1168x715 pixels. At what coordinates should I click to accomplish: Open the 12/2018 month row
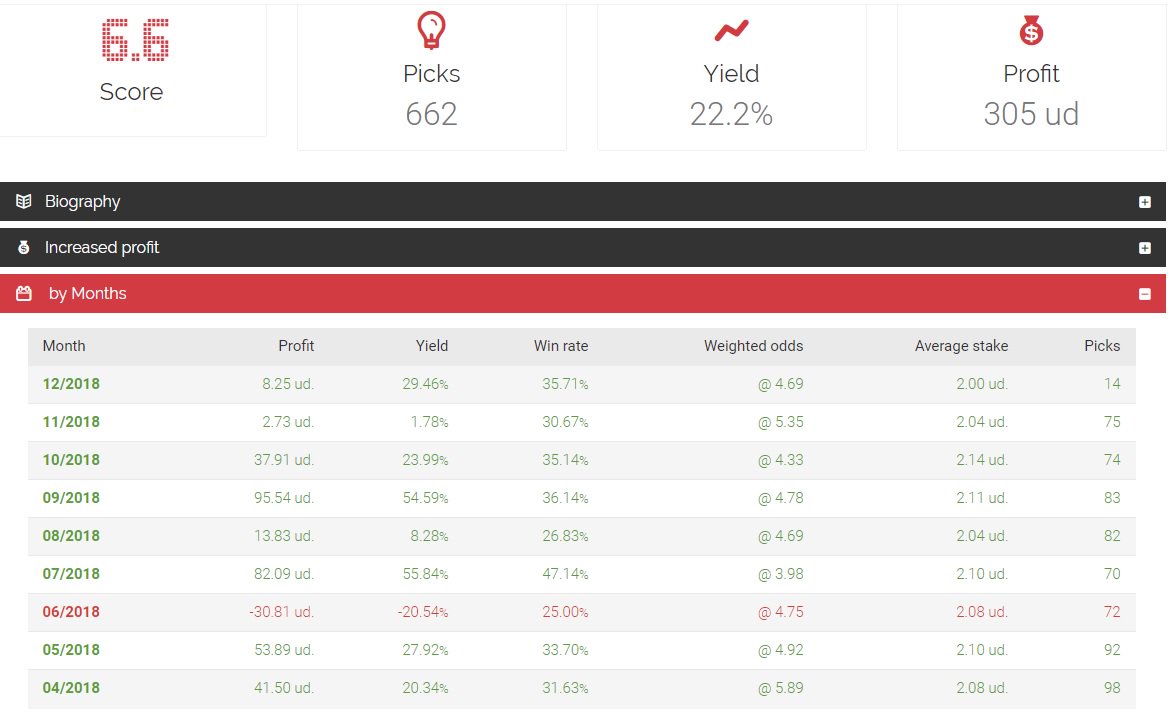coord(582,384)
